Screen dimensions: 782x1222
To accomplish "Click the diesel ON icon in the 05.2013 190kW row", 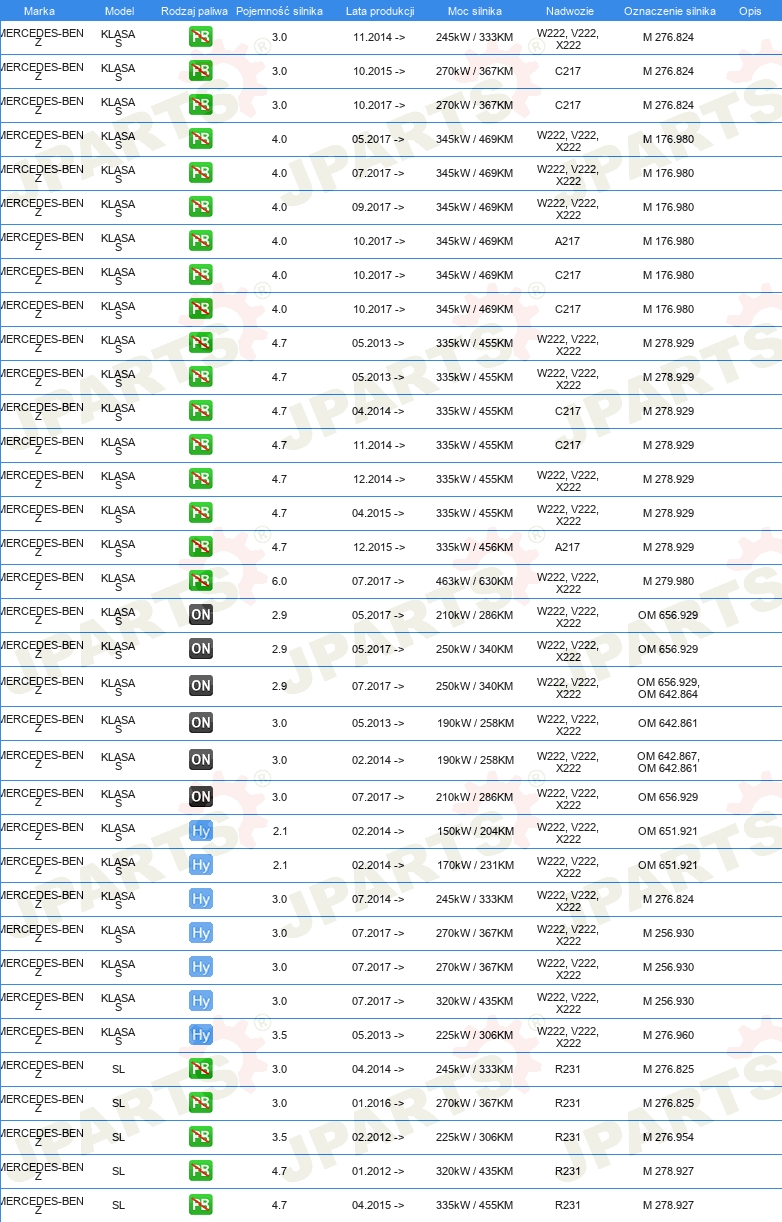I will [201, 723].
